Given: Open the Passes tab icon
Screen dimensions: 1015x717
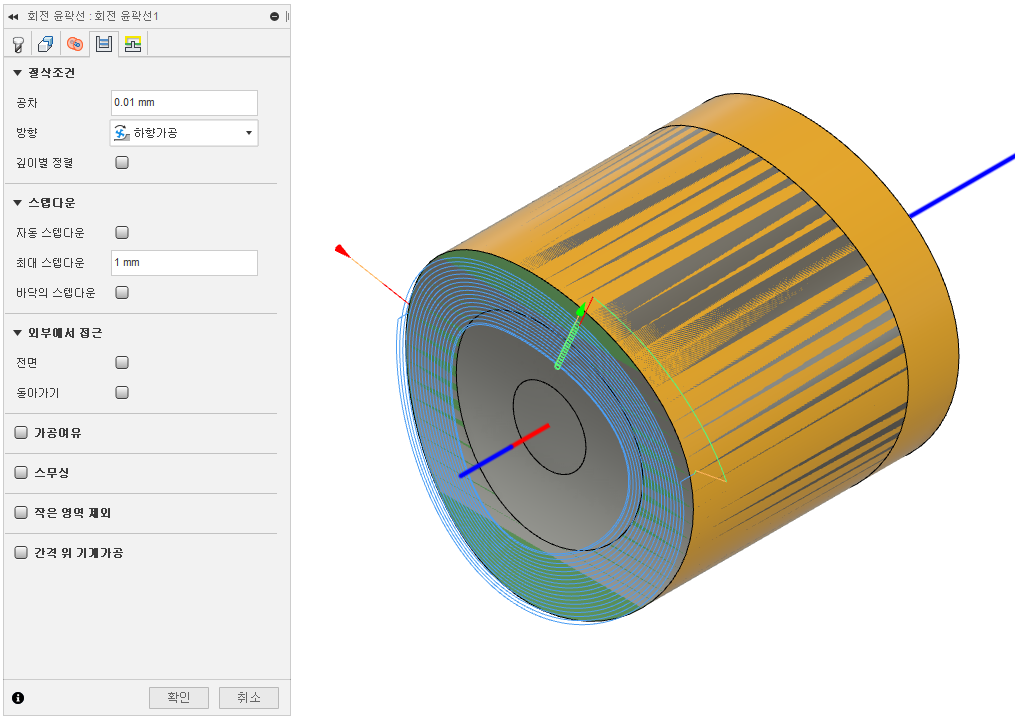Looking at the screenshot, I should tap(104, 44).
